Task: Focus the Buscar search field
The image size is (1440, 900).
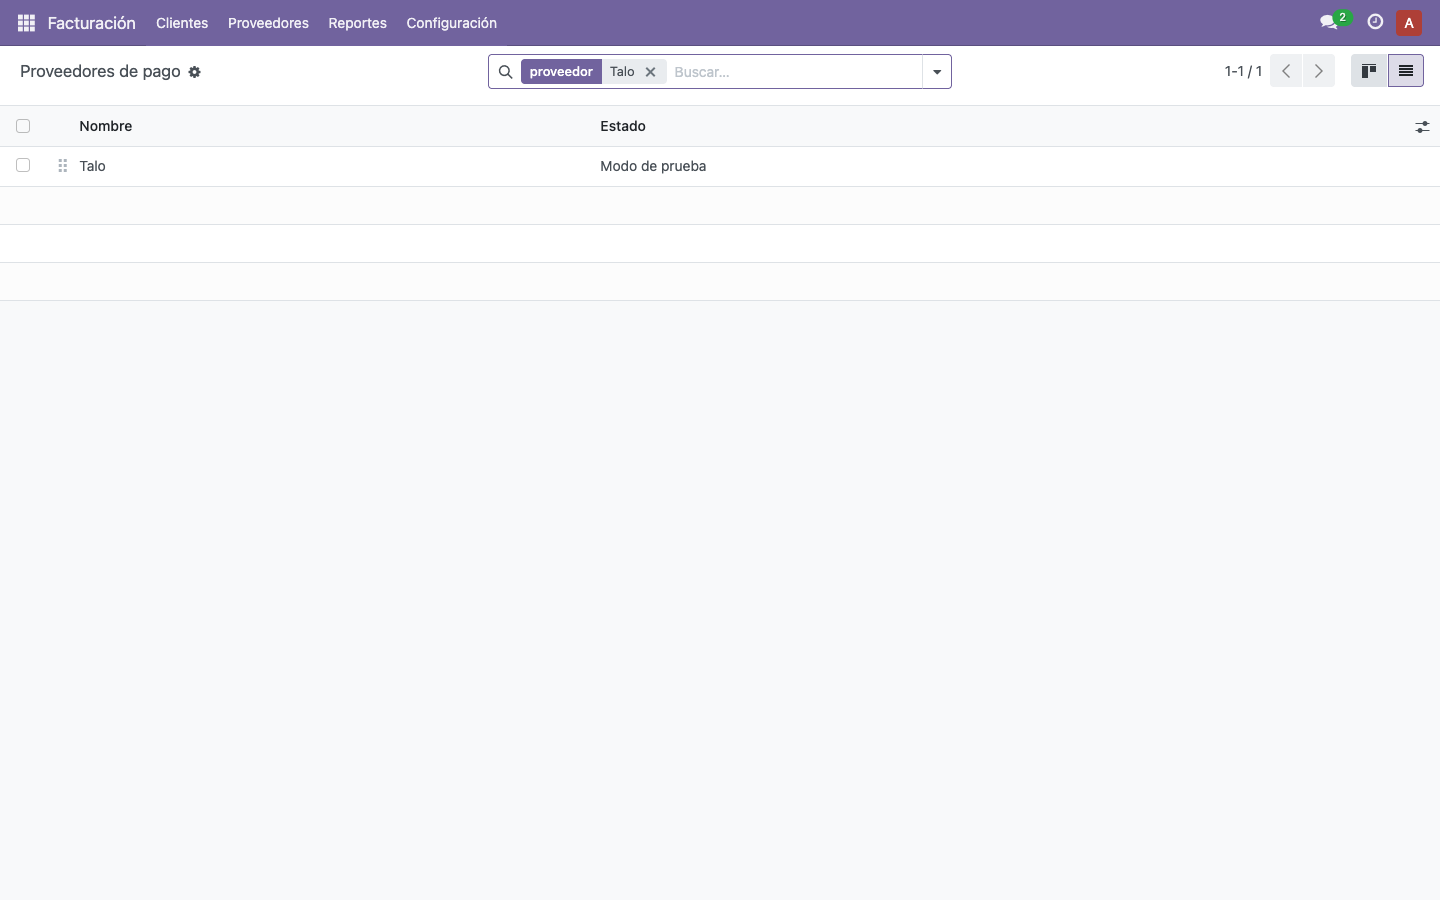Action: pos(794,72)
